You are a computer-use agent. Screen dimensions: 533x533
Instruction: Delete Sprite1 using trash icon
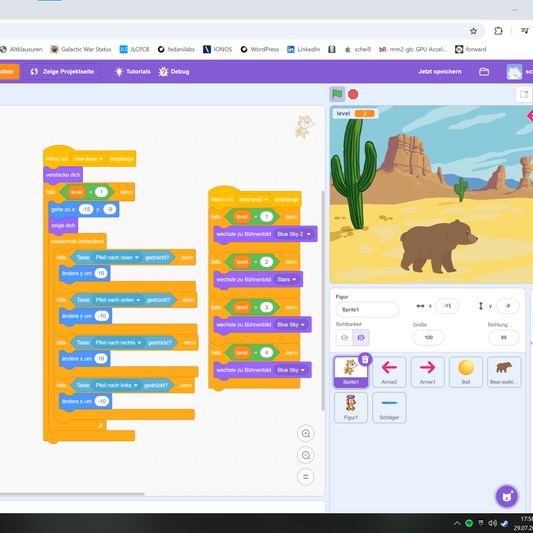[x=365, y=359]
